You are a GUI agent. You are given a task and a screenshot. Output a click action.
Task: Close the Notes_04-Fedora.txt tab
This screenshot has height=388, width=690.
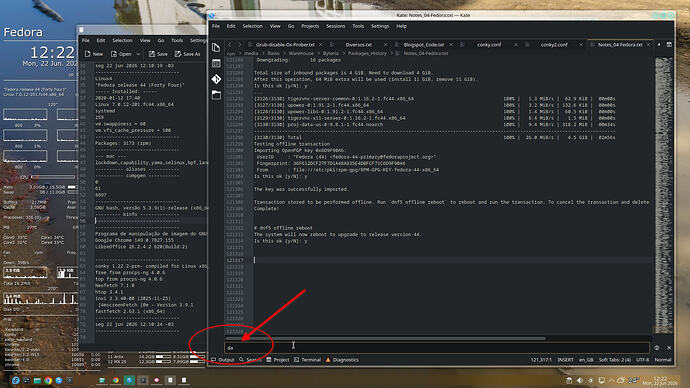649,44
